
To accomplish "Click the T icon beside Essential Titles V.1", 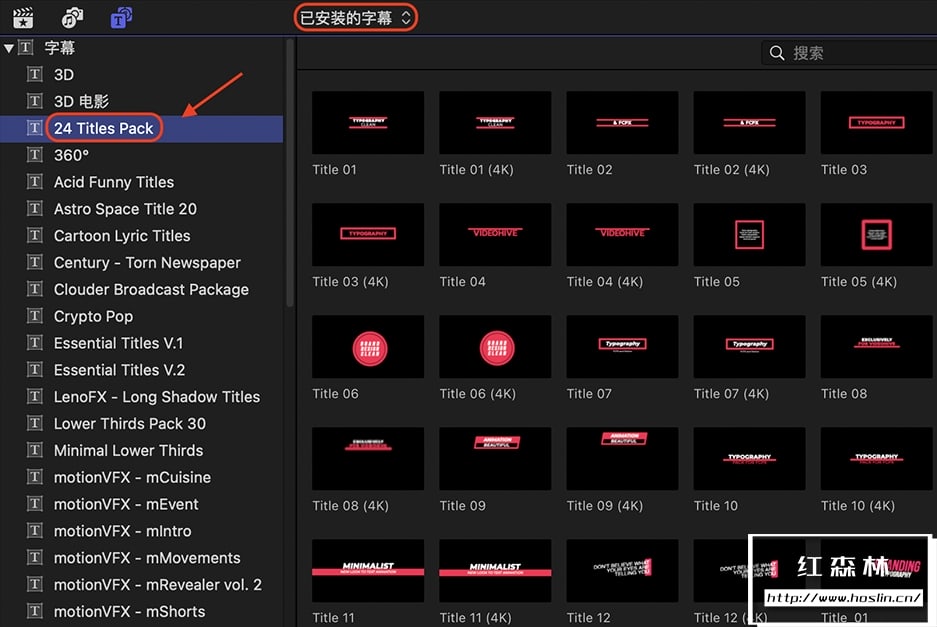I will pos(35,342).
